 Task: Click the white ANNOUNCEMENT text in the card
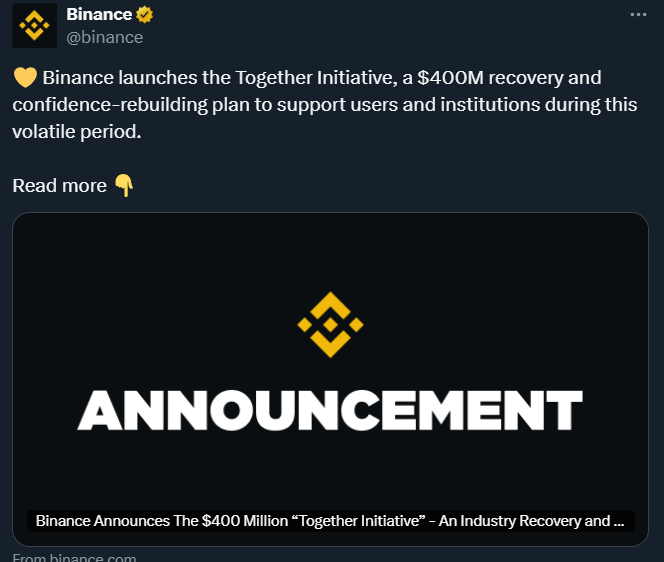(x=330, y=410)
